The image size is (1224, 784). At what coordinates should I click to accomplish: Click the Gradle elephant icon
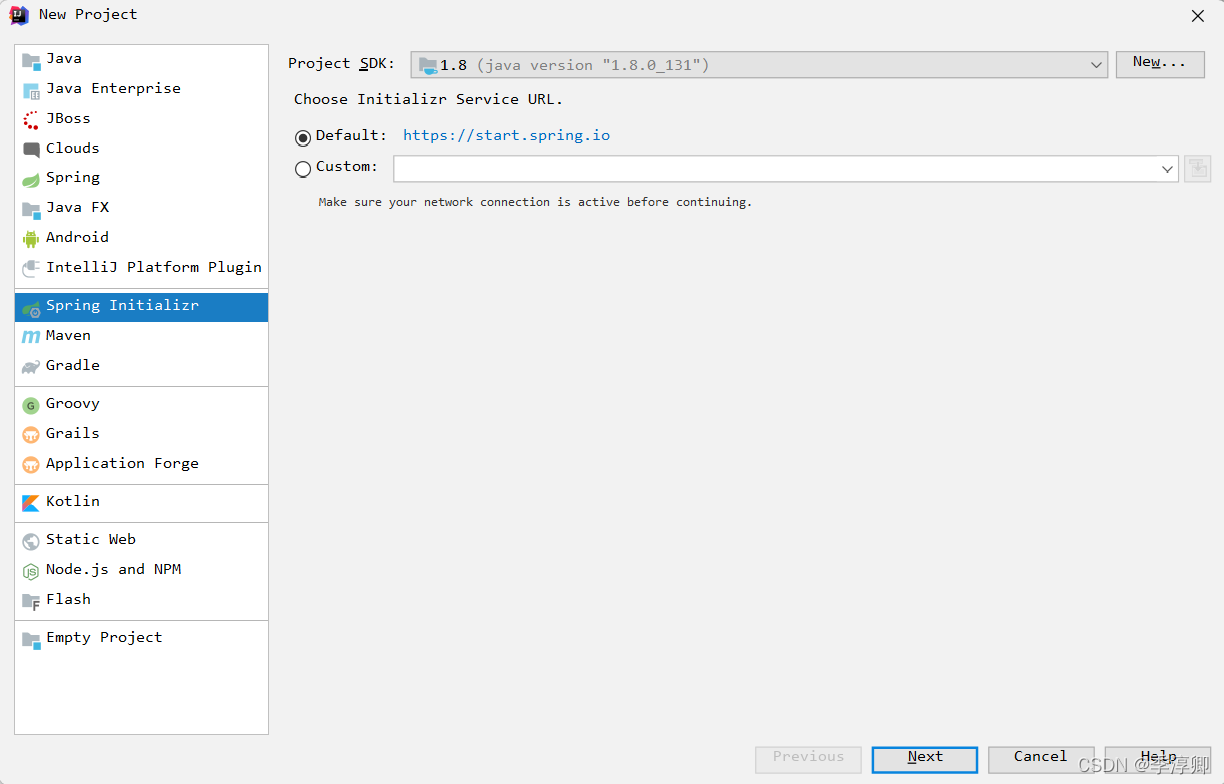31,367
